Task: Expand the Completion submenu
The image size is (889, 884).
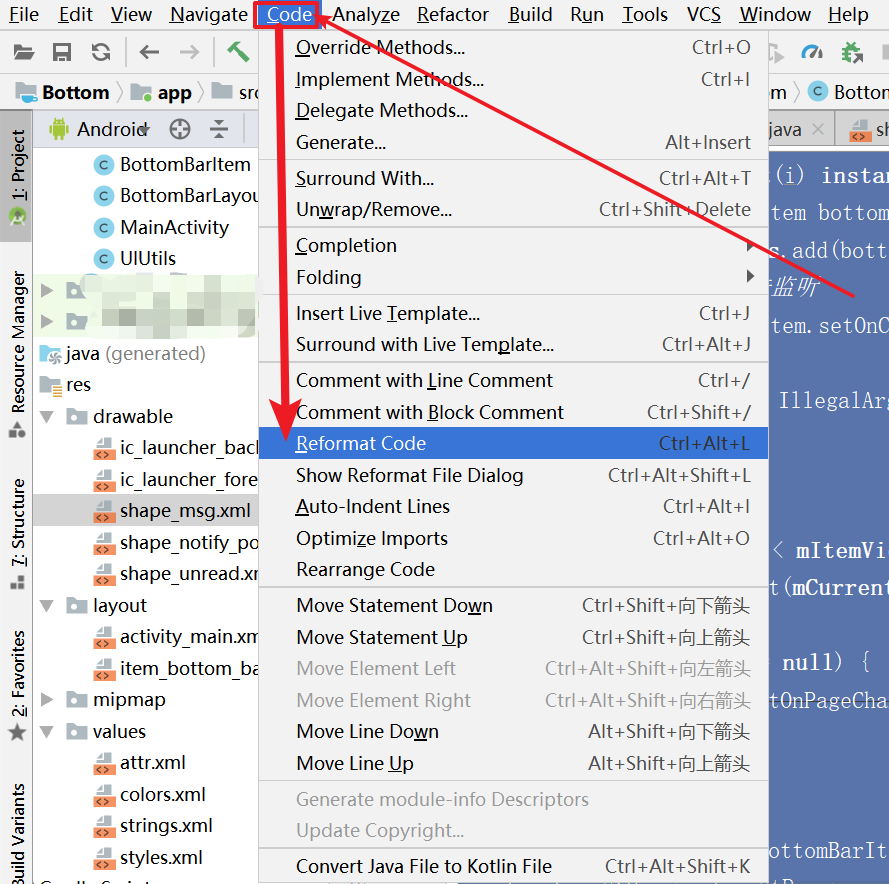Action: pos(514,246)
